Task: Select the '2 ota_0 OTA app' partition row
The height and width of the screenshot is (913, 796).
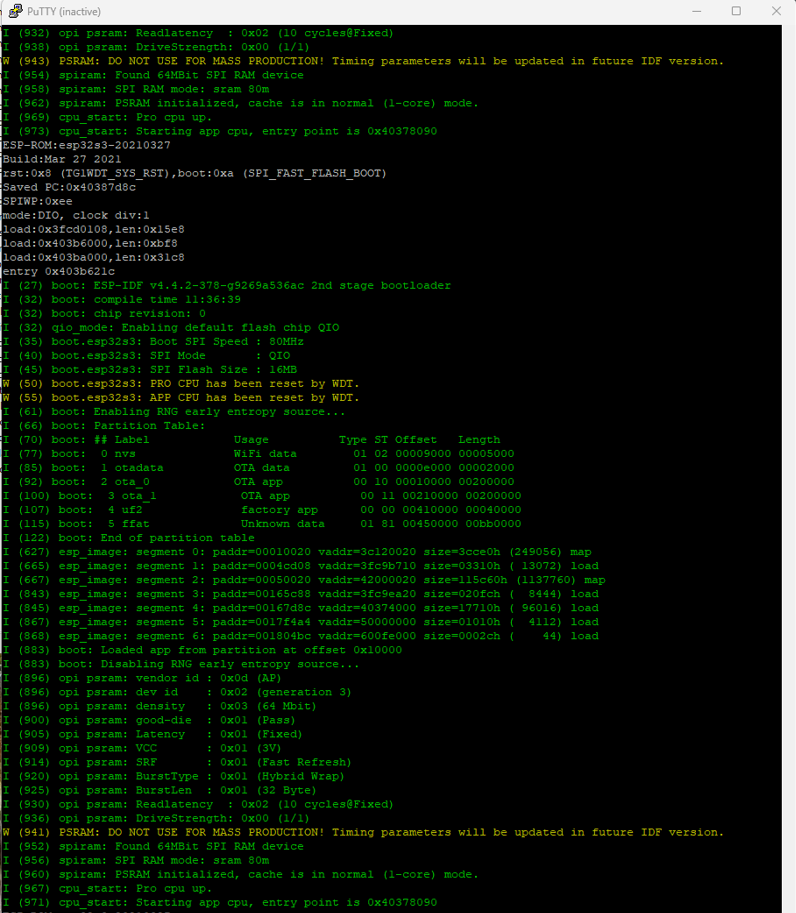Action: click(259, 482)
